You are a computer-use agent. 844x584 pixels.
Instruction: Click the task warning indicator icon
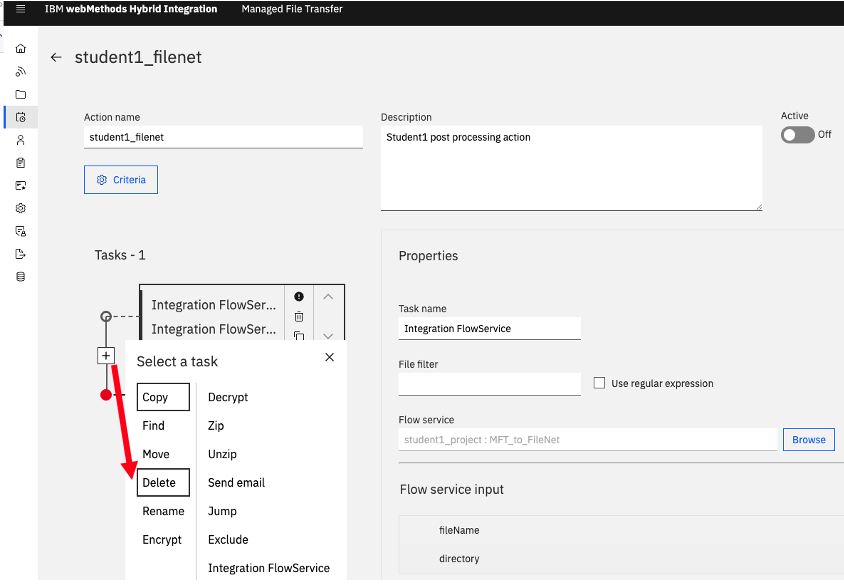point(299,297)
